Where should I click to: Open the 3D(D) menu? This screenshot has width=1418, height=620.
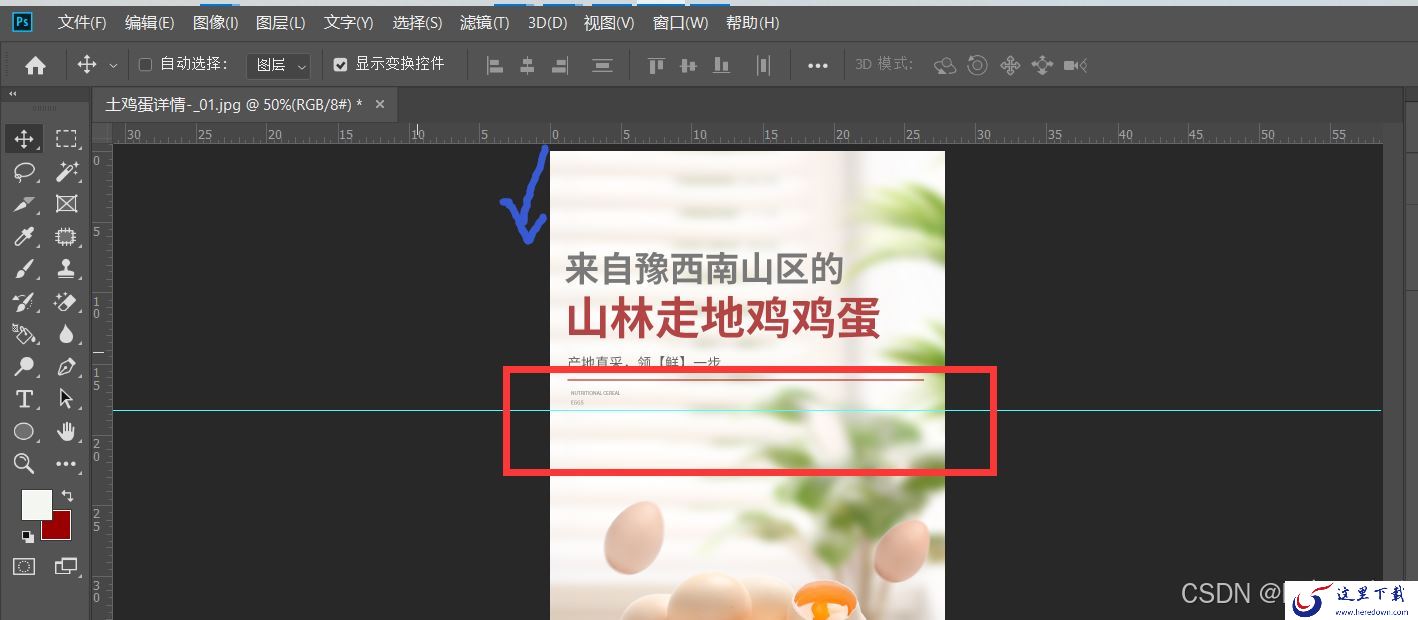pos(547,22)
